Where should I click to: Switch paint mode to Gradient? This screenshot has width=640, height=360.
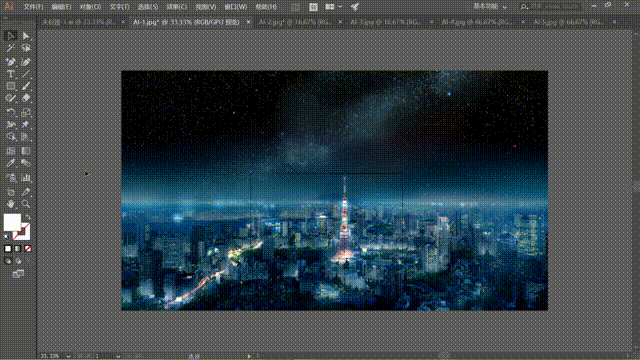18,249
